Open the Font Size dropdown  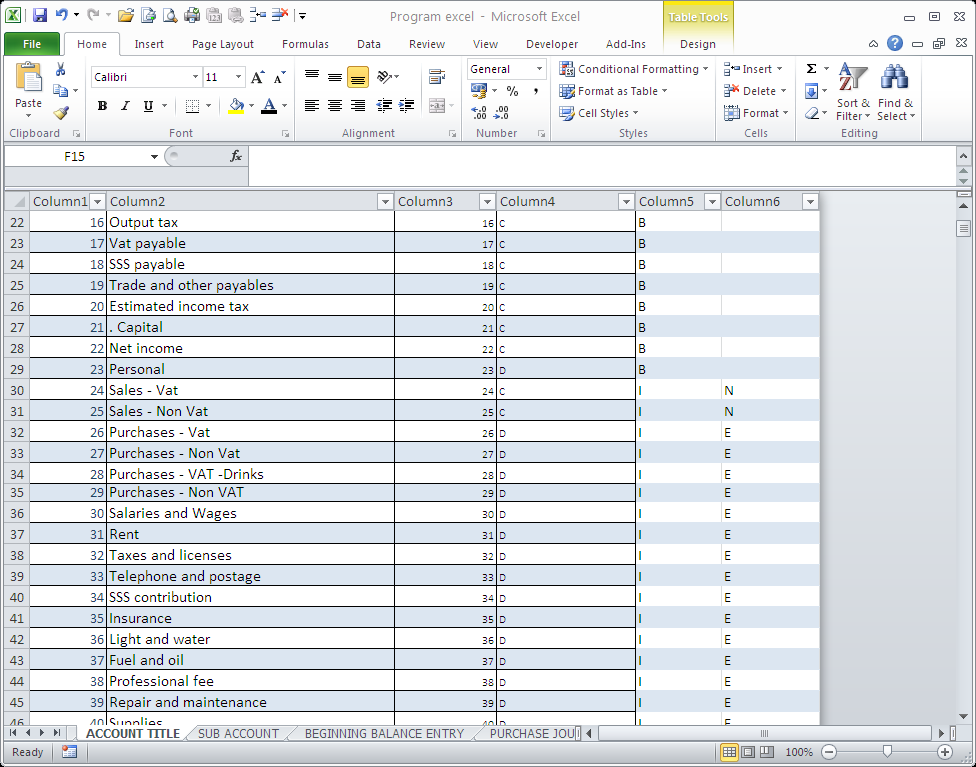238,76
